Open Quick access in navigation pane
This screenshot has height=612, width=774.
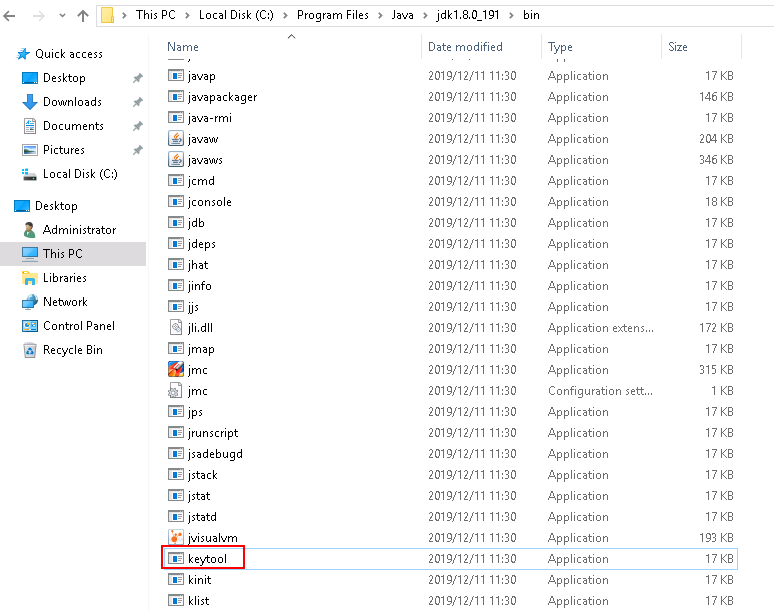(69, 54)
